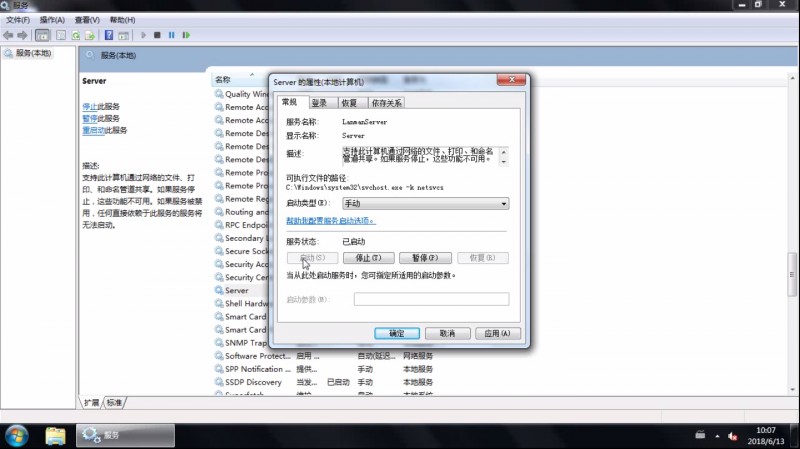Close the Server properties dialog

pyautogui.click(x=511, y=80)
